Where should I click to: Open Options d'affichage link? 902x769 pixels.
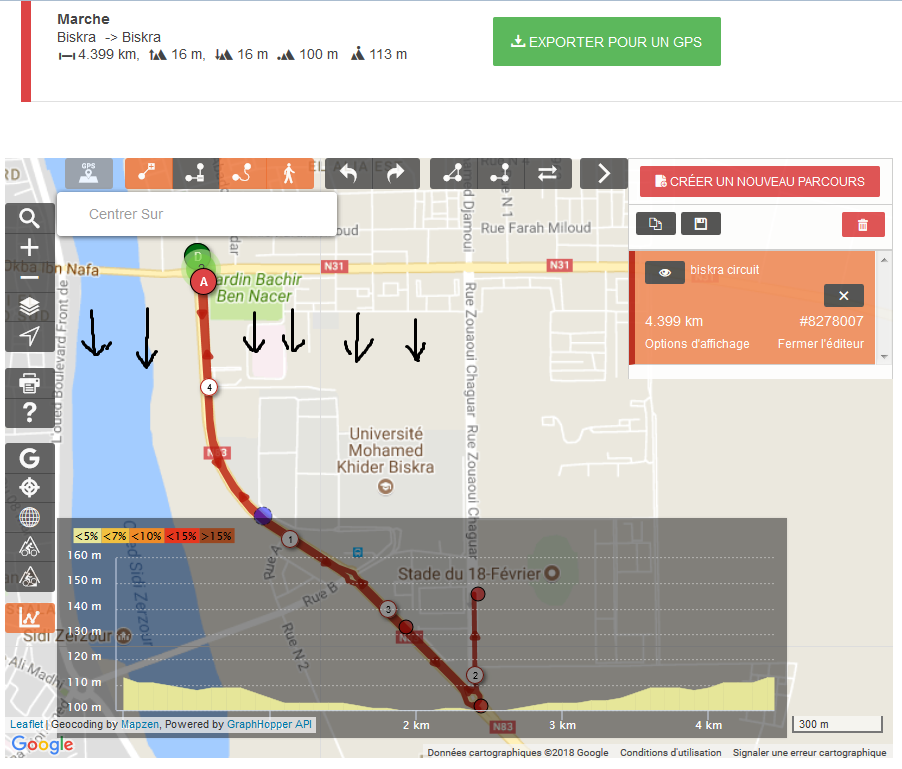point(697,344)
